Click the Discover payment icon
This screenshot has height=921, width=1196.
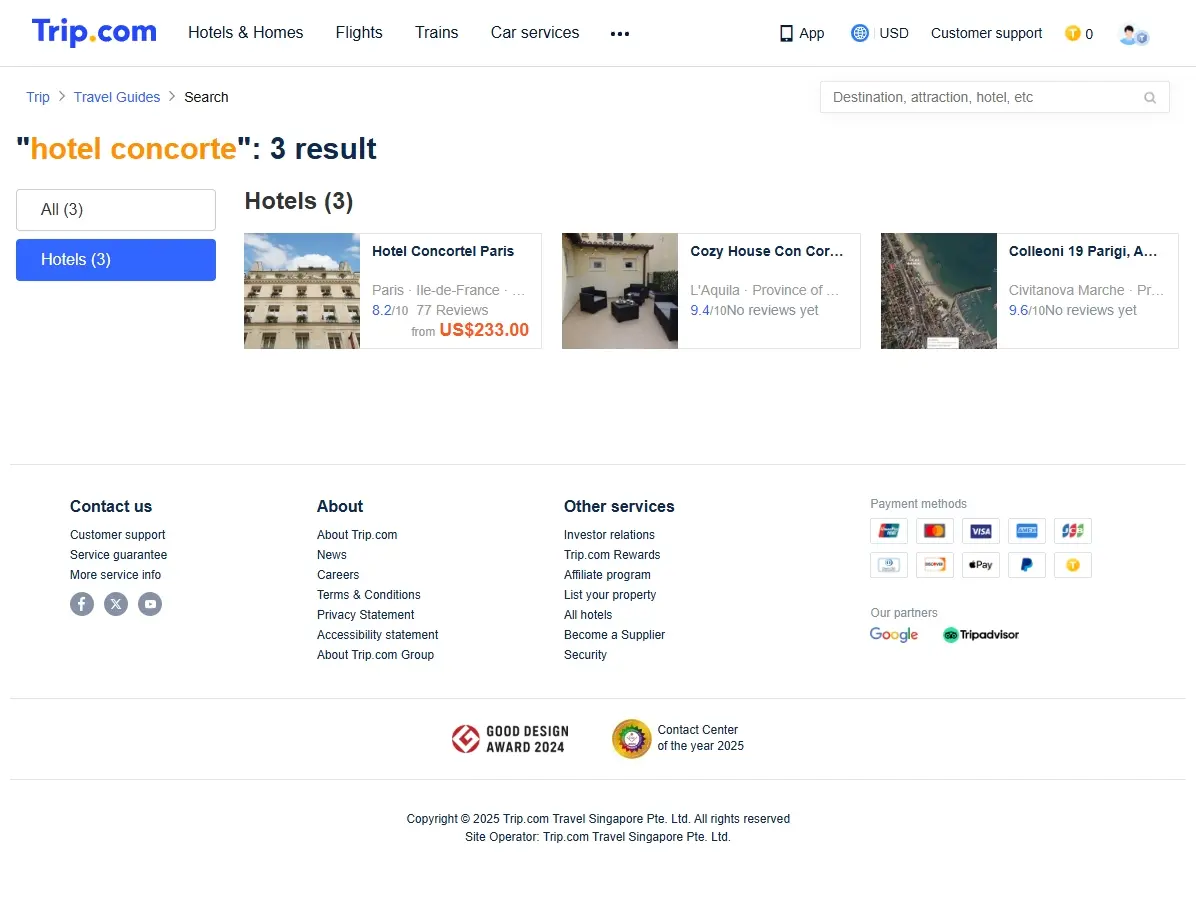pos(934,565)
